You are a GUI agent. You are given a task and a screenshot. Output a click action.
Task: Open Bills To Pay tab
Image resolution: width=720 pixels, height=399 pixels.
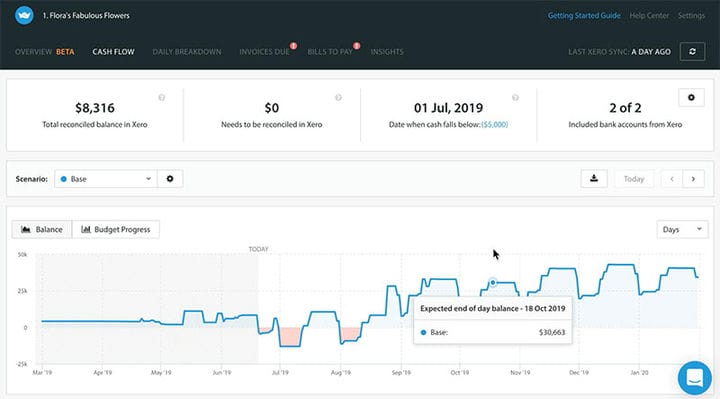click(330, 51)
